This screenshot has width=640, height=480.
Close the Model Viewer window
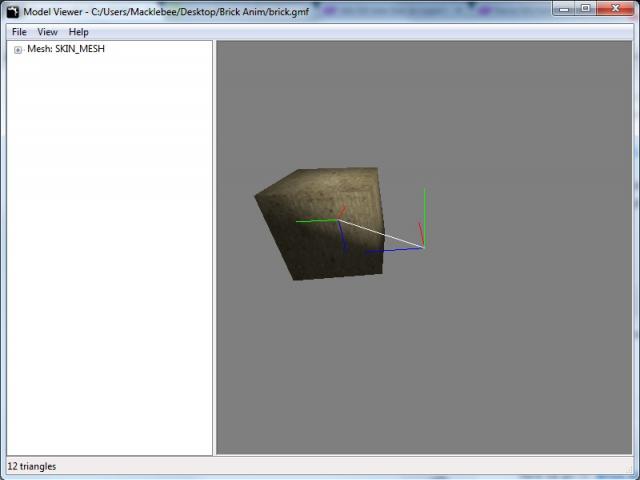(617, 9)
